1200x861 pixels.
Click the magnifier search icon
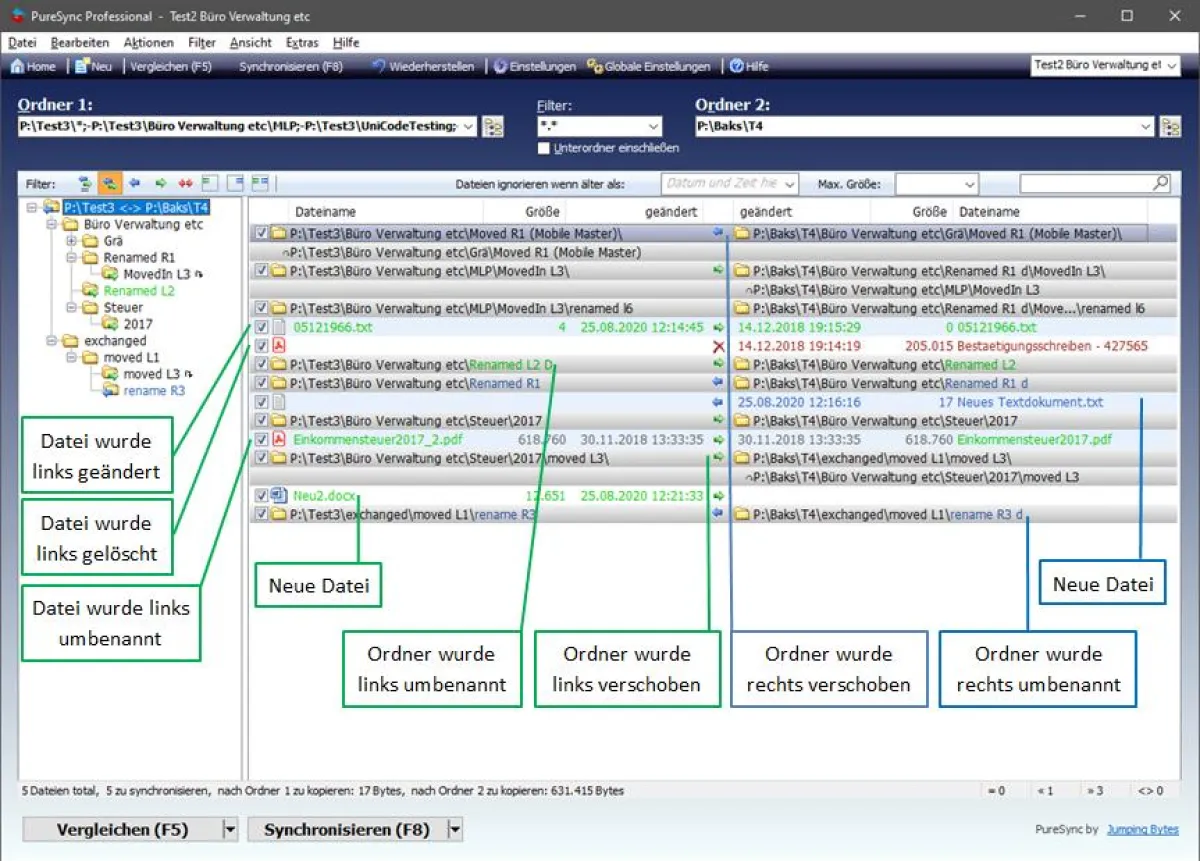1160,183
